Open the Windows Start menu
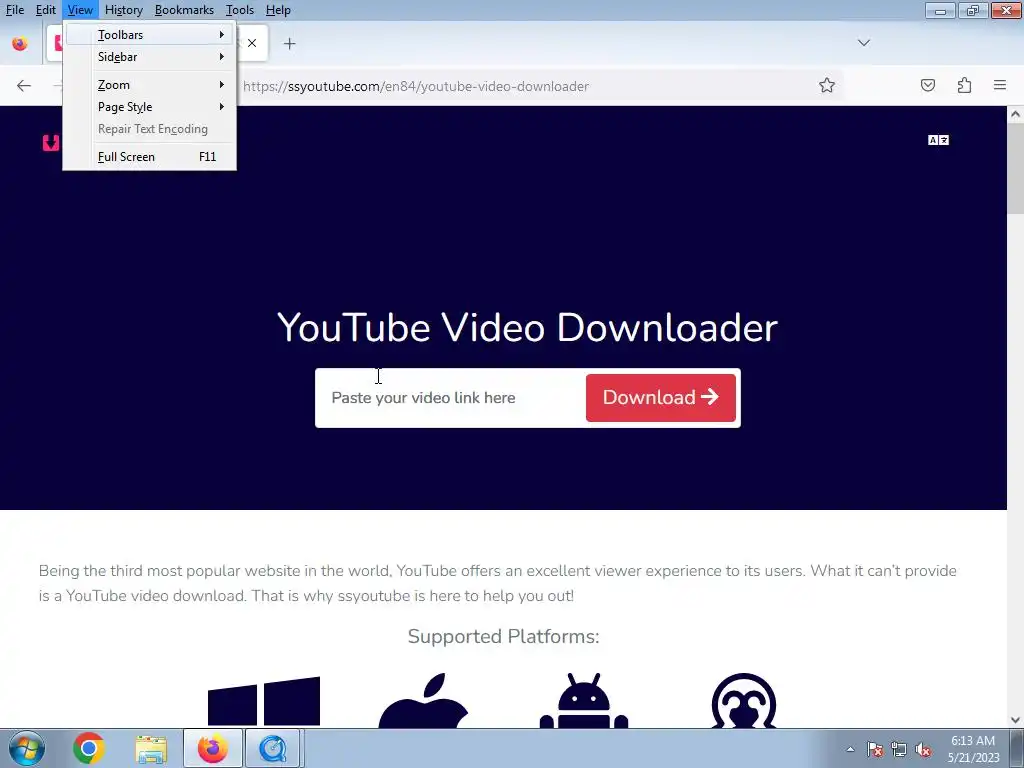Viewport: 1024px width, 768px height. [26, 748]
